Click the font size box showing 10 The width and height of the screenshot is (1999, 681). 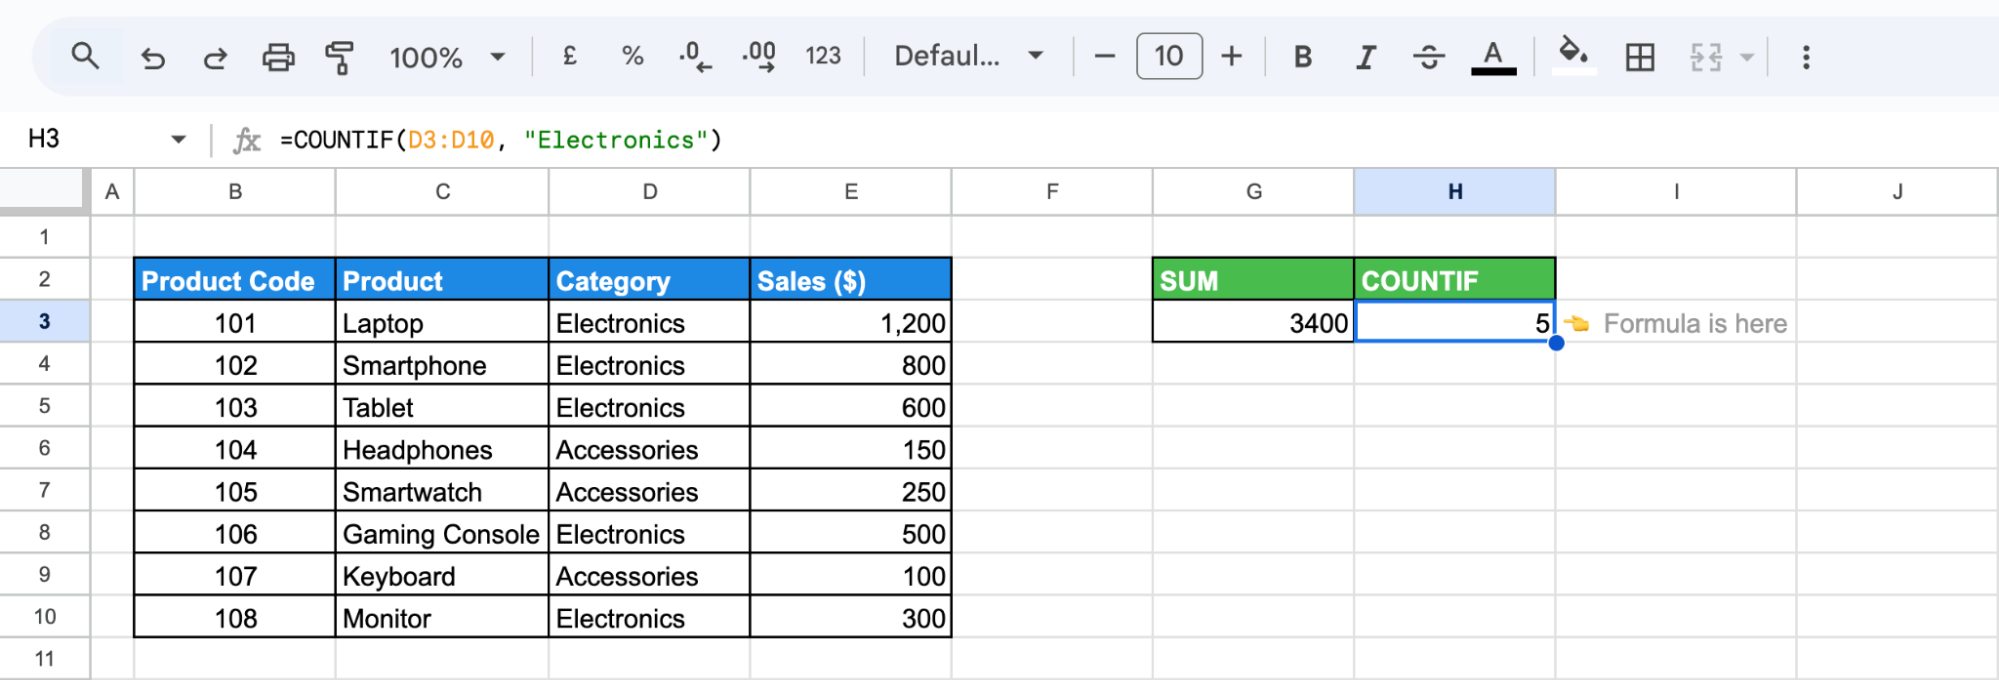(1169, 56)
